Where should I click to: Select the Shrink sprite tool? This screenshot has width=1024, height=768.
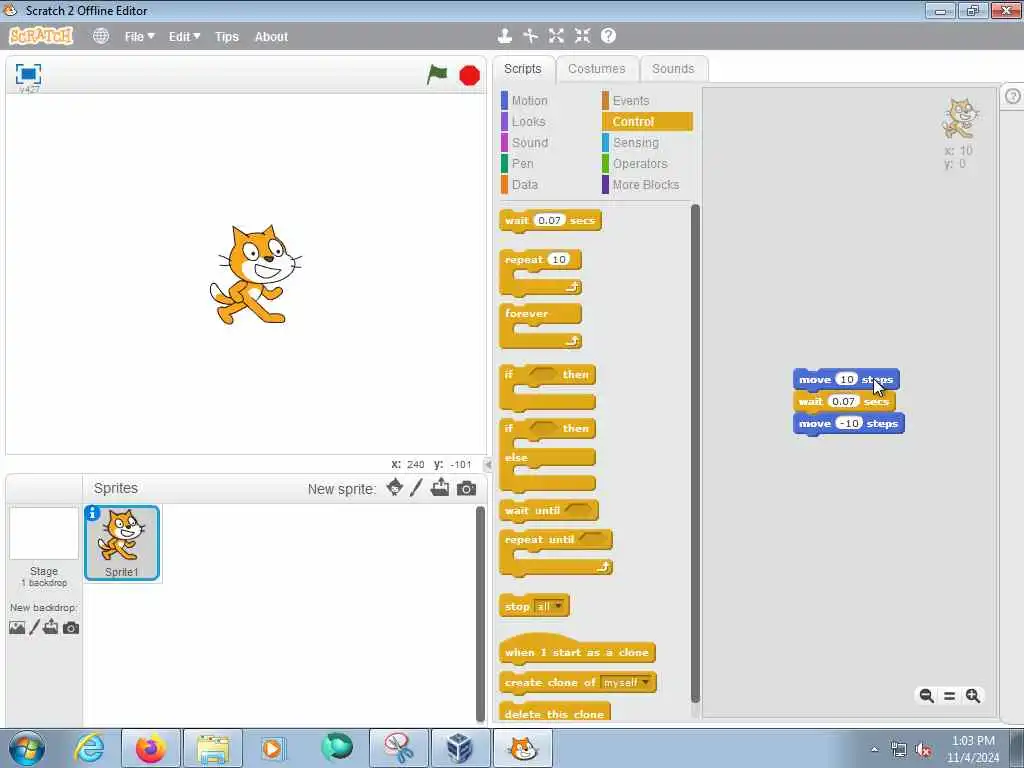click(582, 36)
